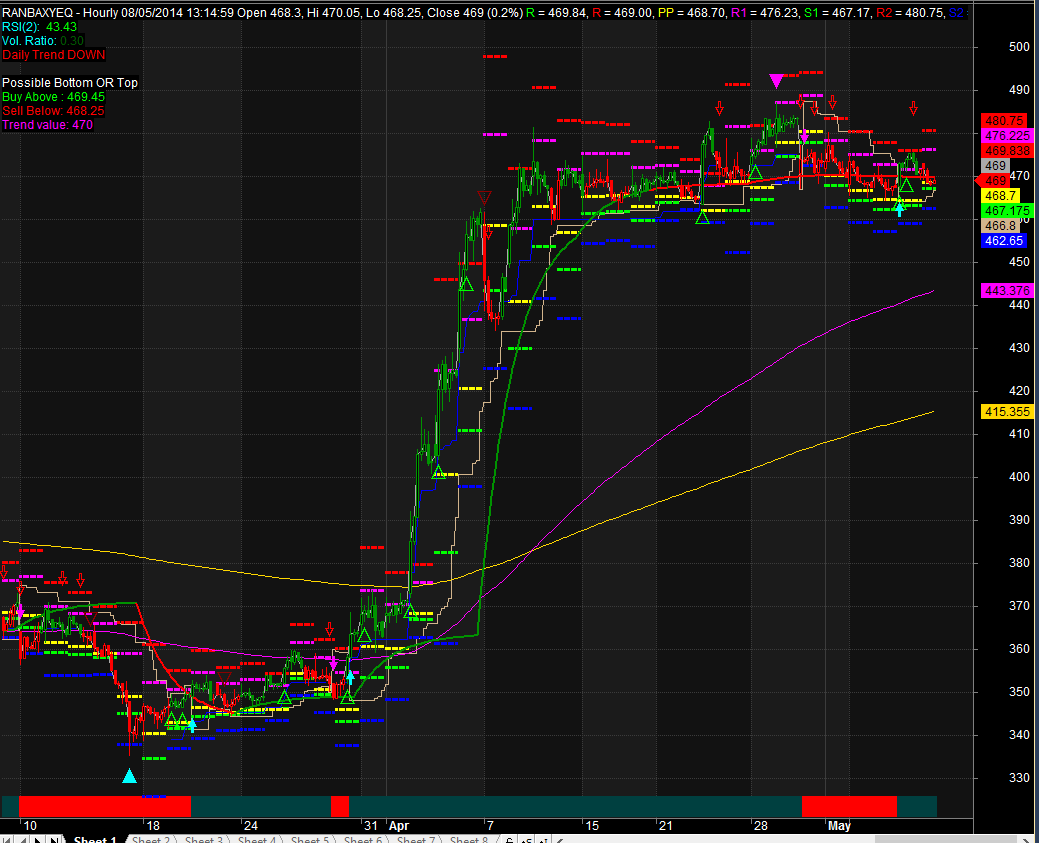Click the red down arrow above April 24 peak

click(720, 108)
